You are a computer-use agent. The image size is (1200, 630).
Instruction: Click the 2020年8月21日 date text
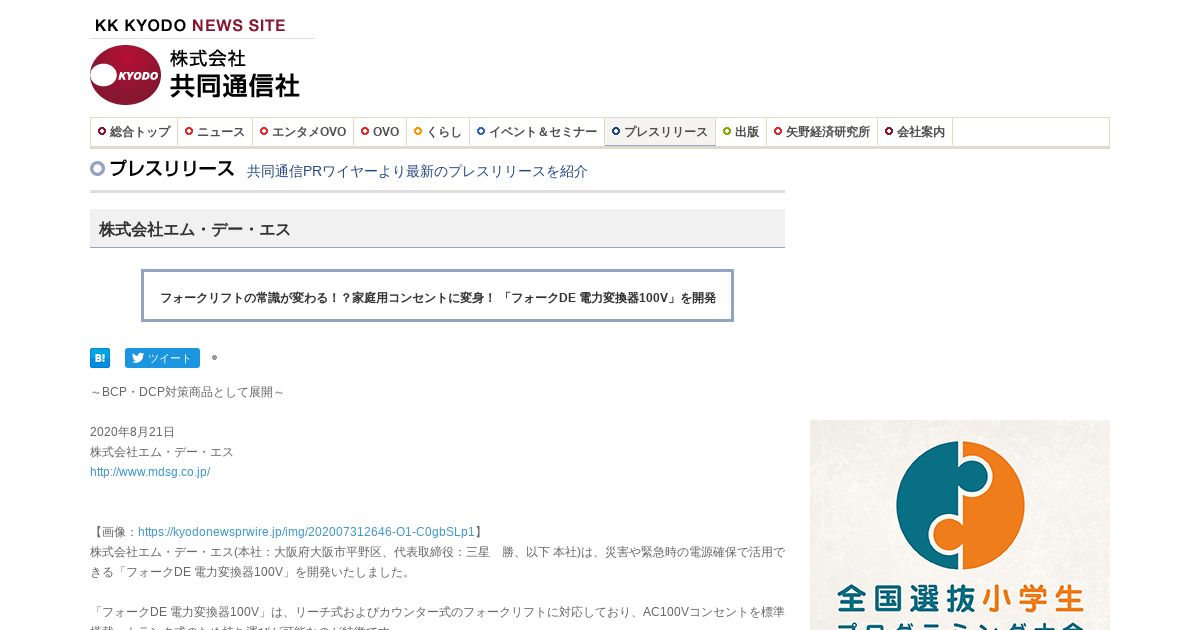pos(132,432)
